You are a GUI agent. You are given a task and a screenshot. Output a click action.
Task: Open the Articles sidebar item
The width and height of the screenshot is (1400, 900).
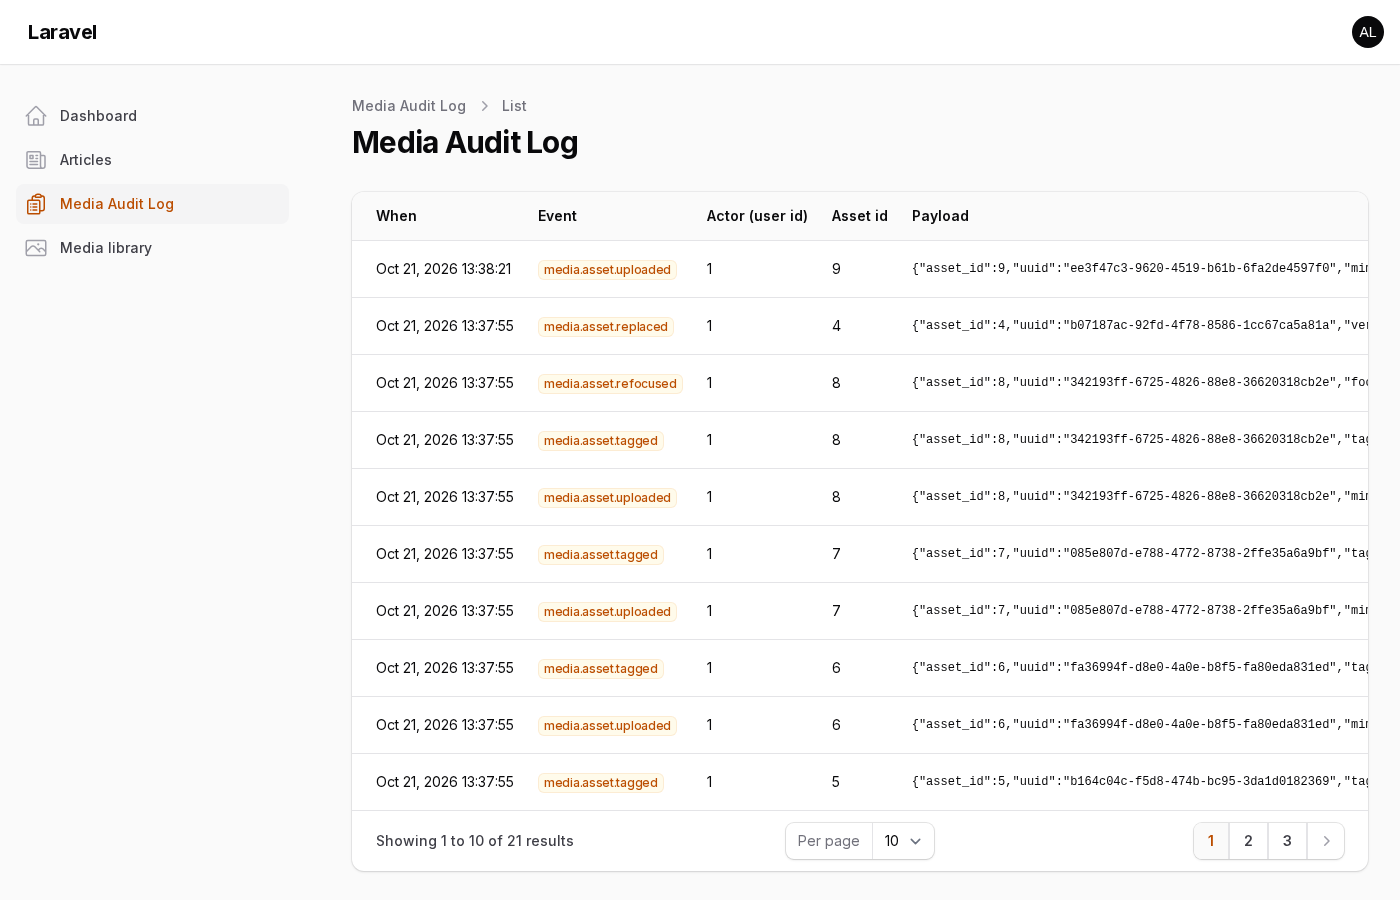(x=152, y=160)
